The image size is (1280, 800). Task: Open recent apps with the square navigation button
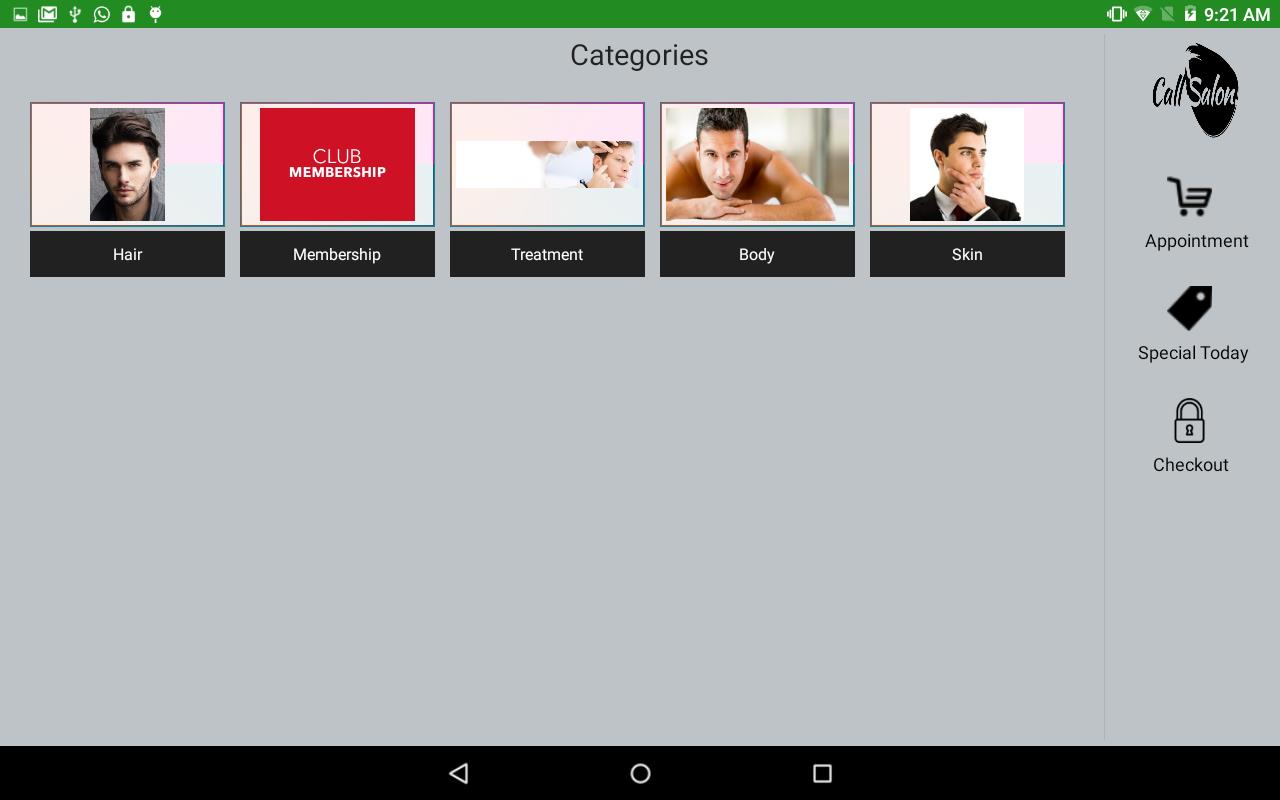(x=820, y=773)
